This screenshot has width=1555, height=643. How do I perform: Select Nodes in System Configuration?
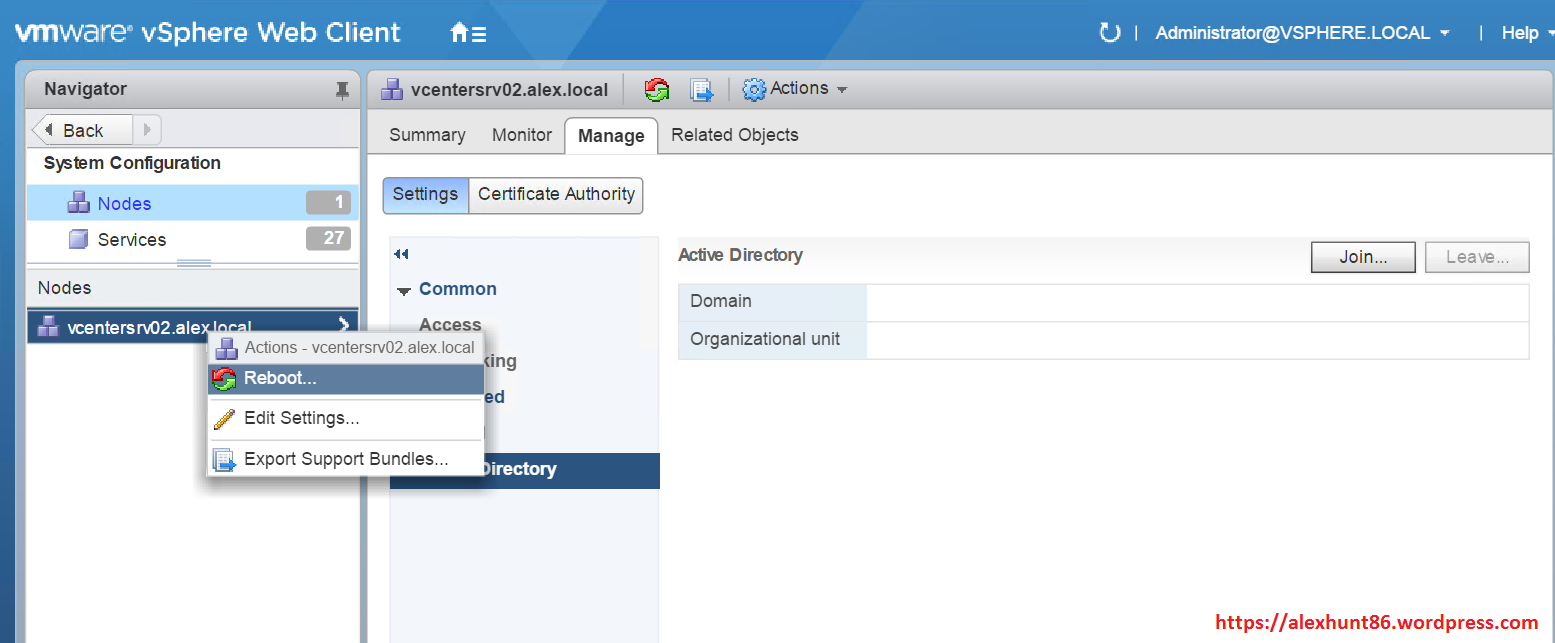(x=124, y=204)
